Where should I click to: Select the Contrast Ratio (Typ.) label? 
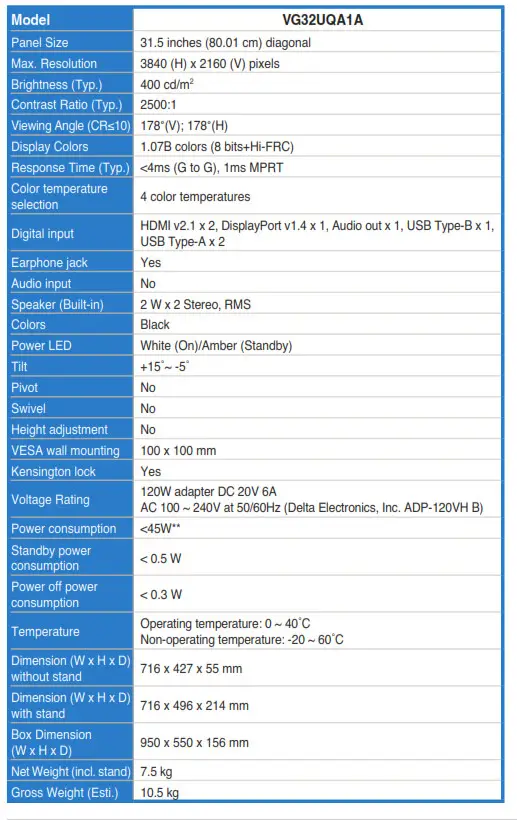point(66,105)
